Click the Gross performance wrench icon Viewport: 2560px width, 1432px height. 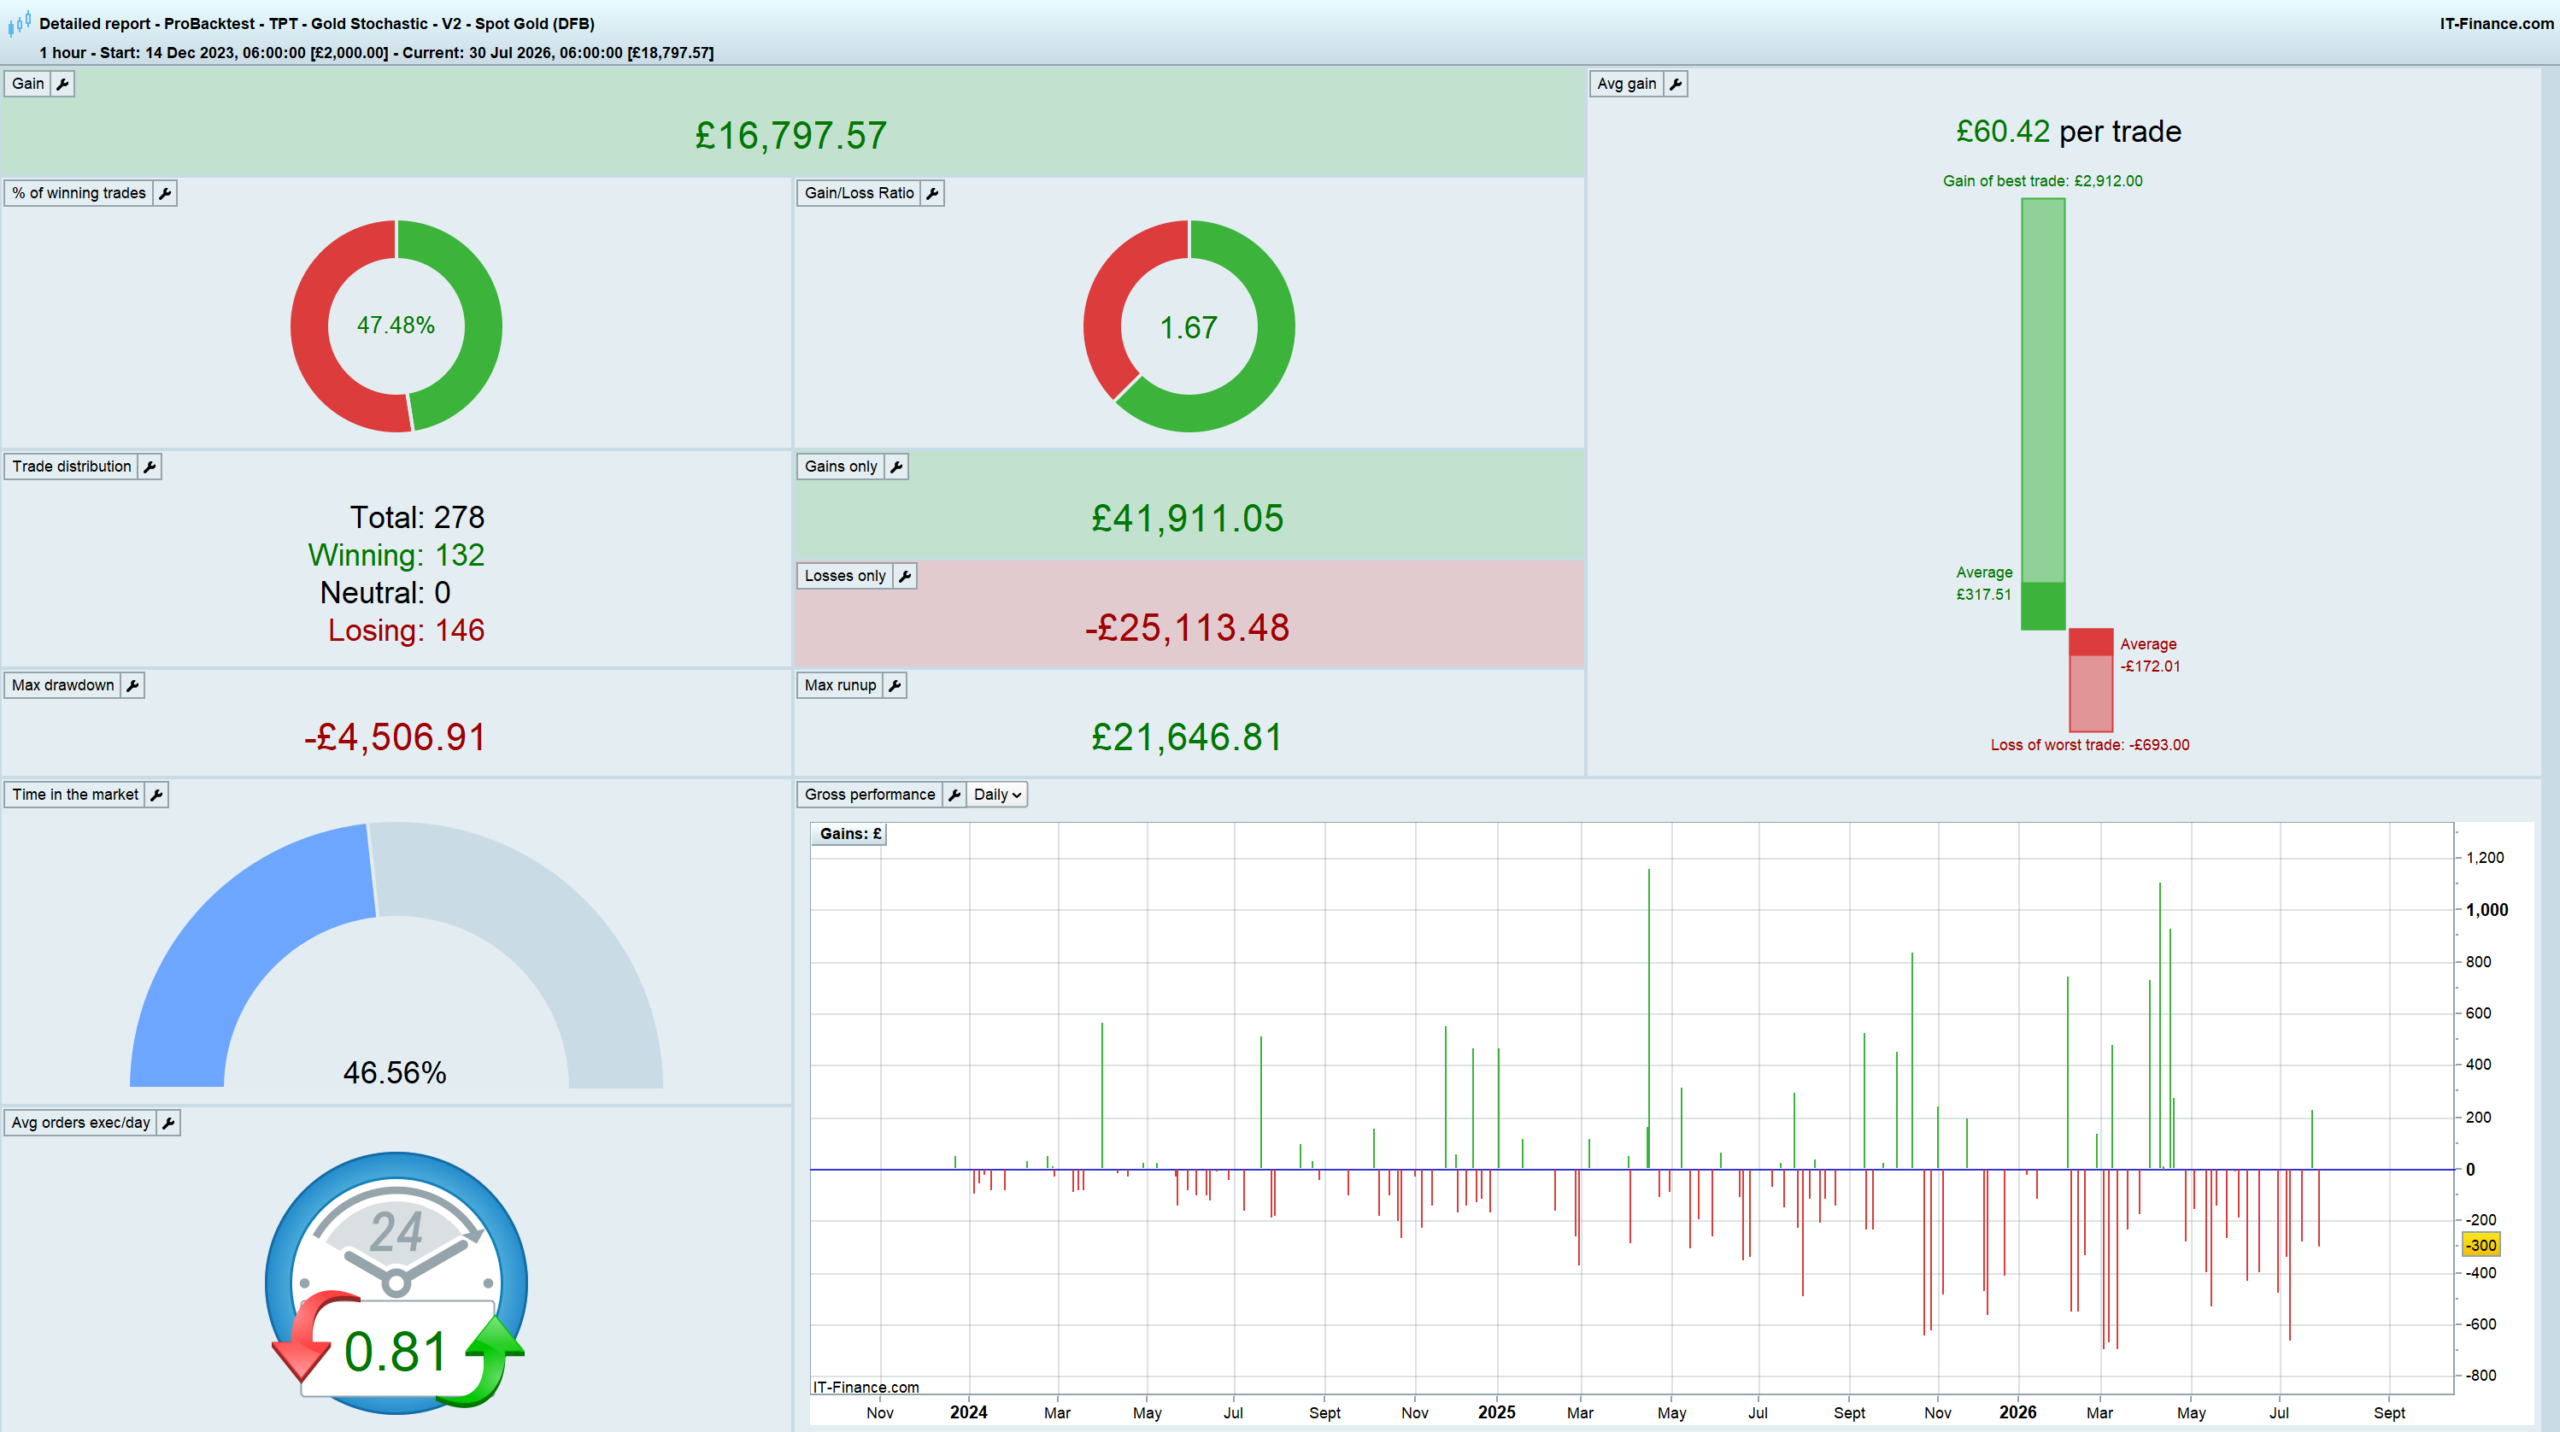pyautogui.click(x=955, y=795)
